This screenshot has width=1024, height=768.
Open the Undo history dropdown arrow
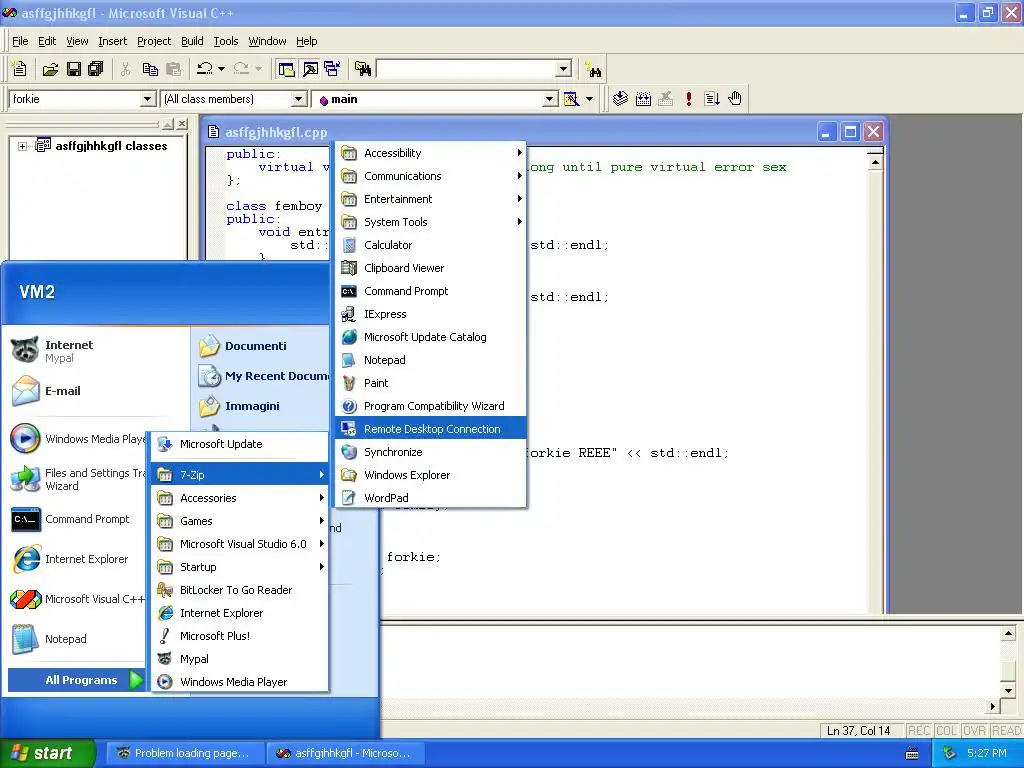coord(221,69)
